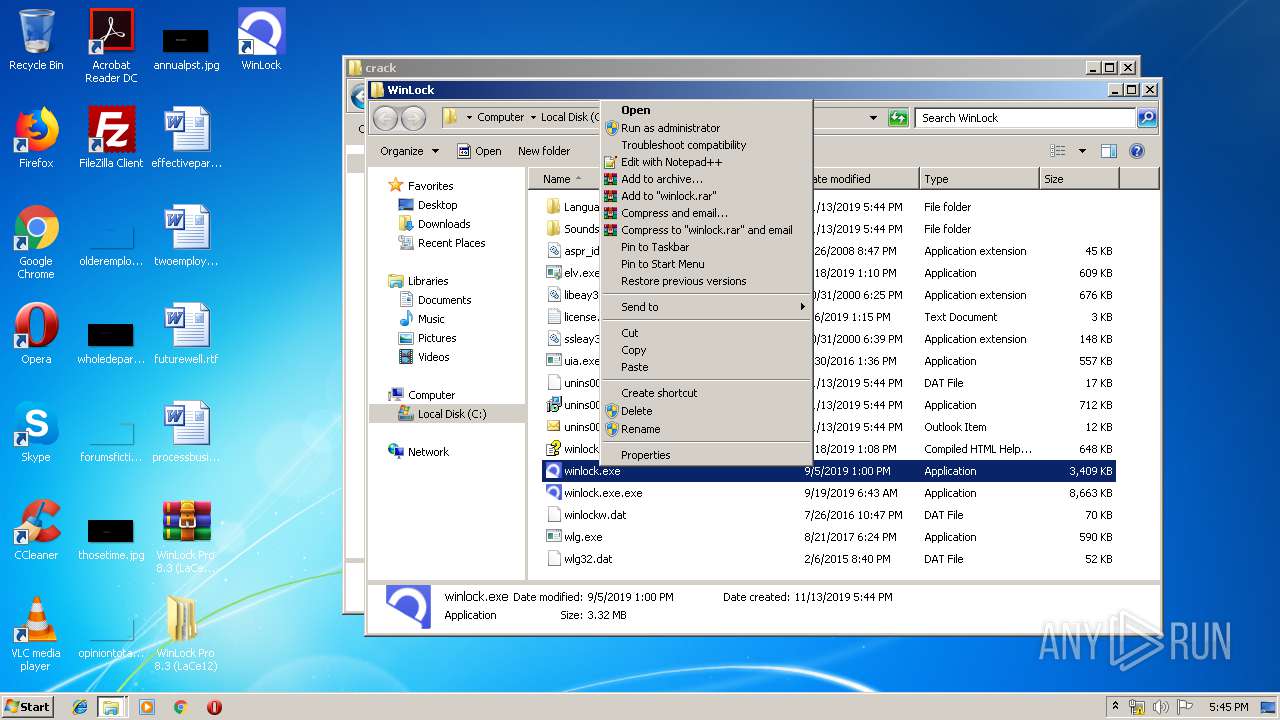Refresh the folder view with green arrows button
Viewport: 1280px width, 720px height.
898,118
